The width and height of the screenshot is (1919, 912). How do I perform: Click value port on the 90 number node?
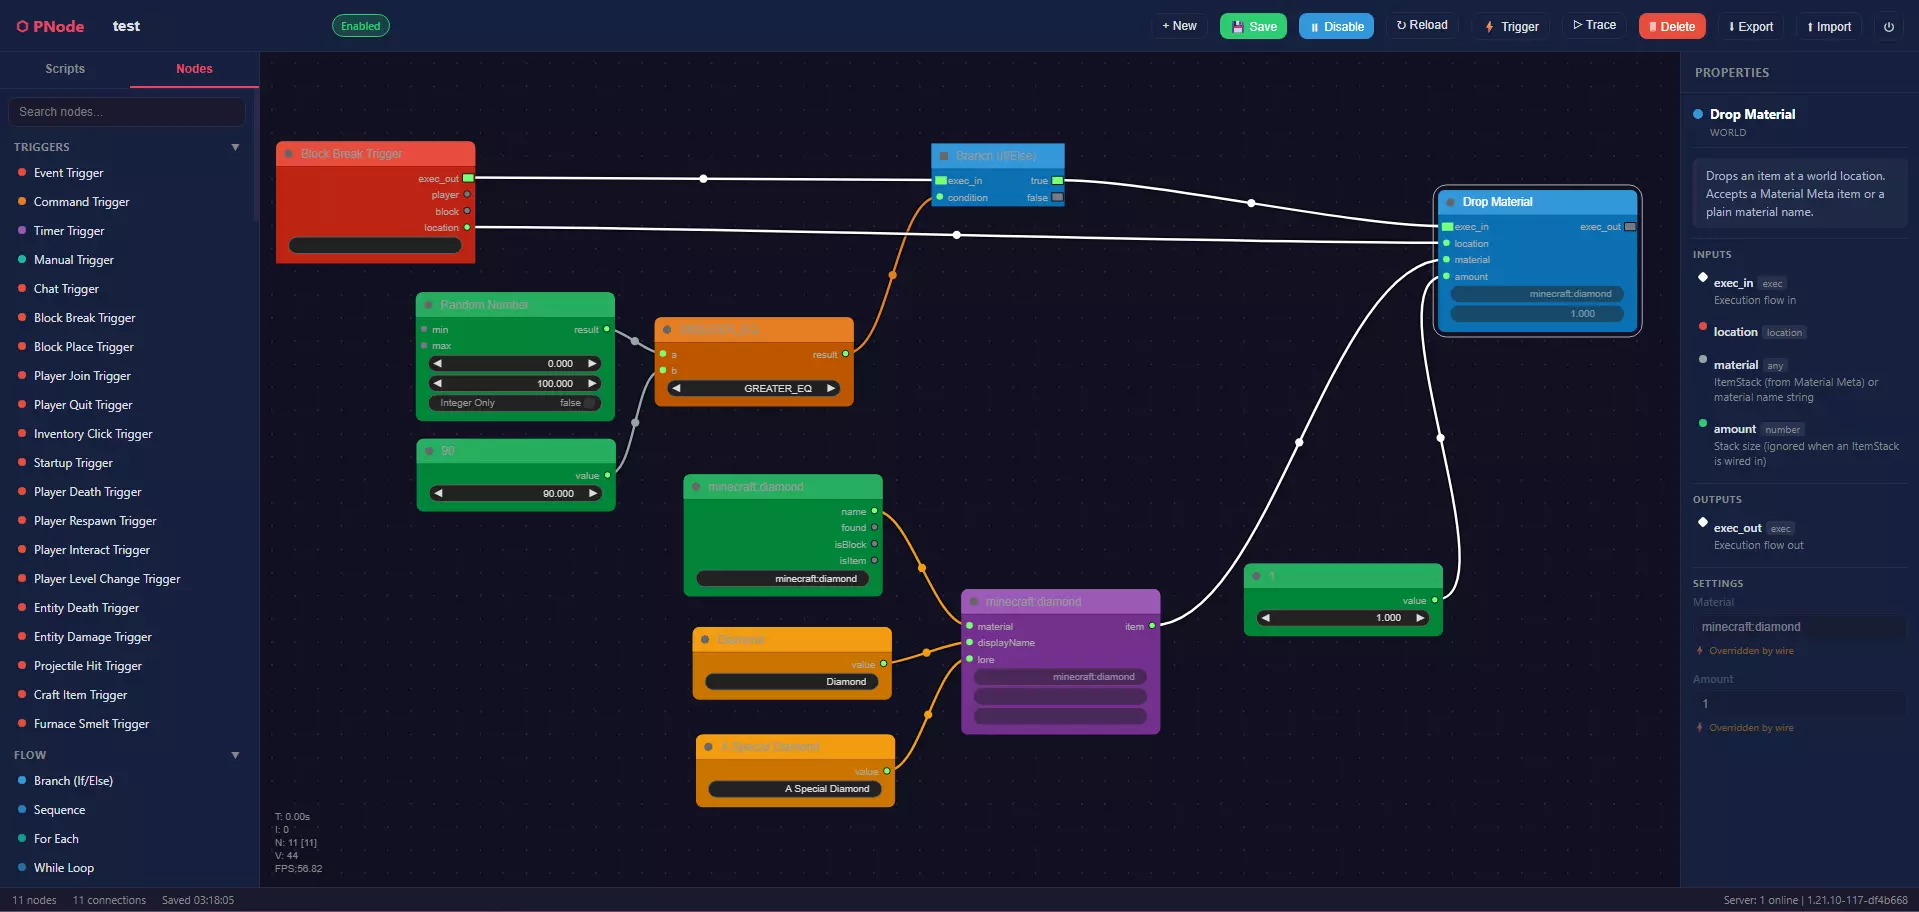[607, 475]
